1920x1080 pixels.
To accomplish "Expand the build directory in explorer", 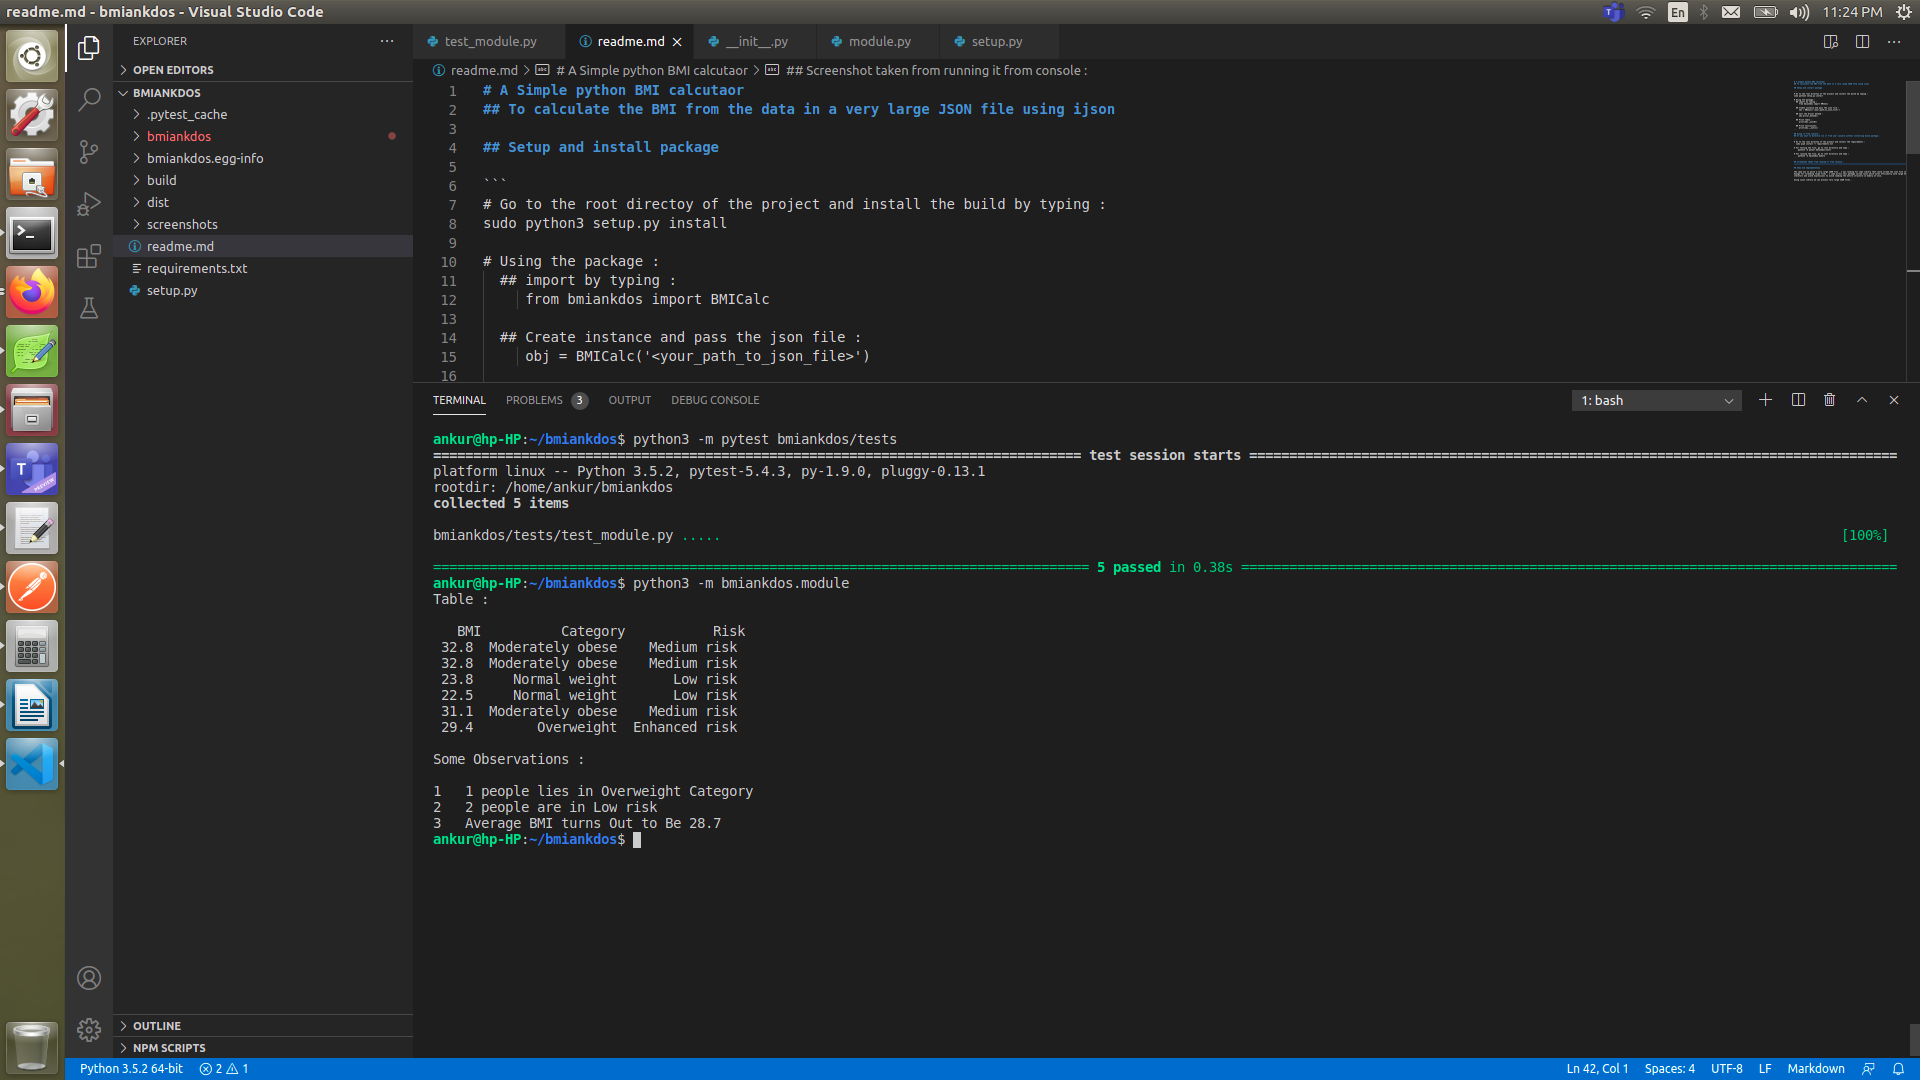I will coord(161,179).
